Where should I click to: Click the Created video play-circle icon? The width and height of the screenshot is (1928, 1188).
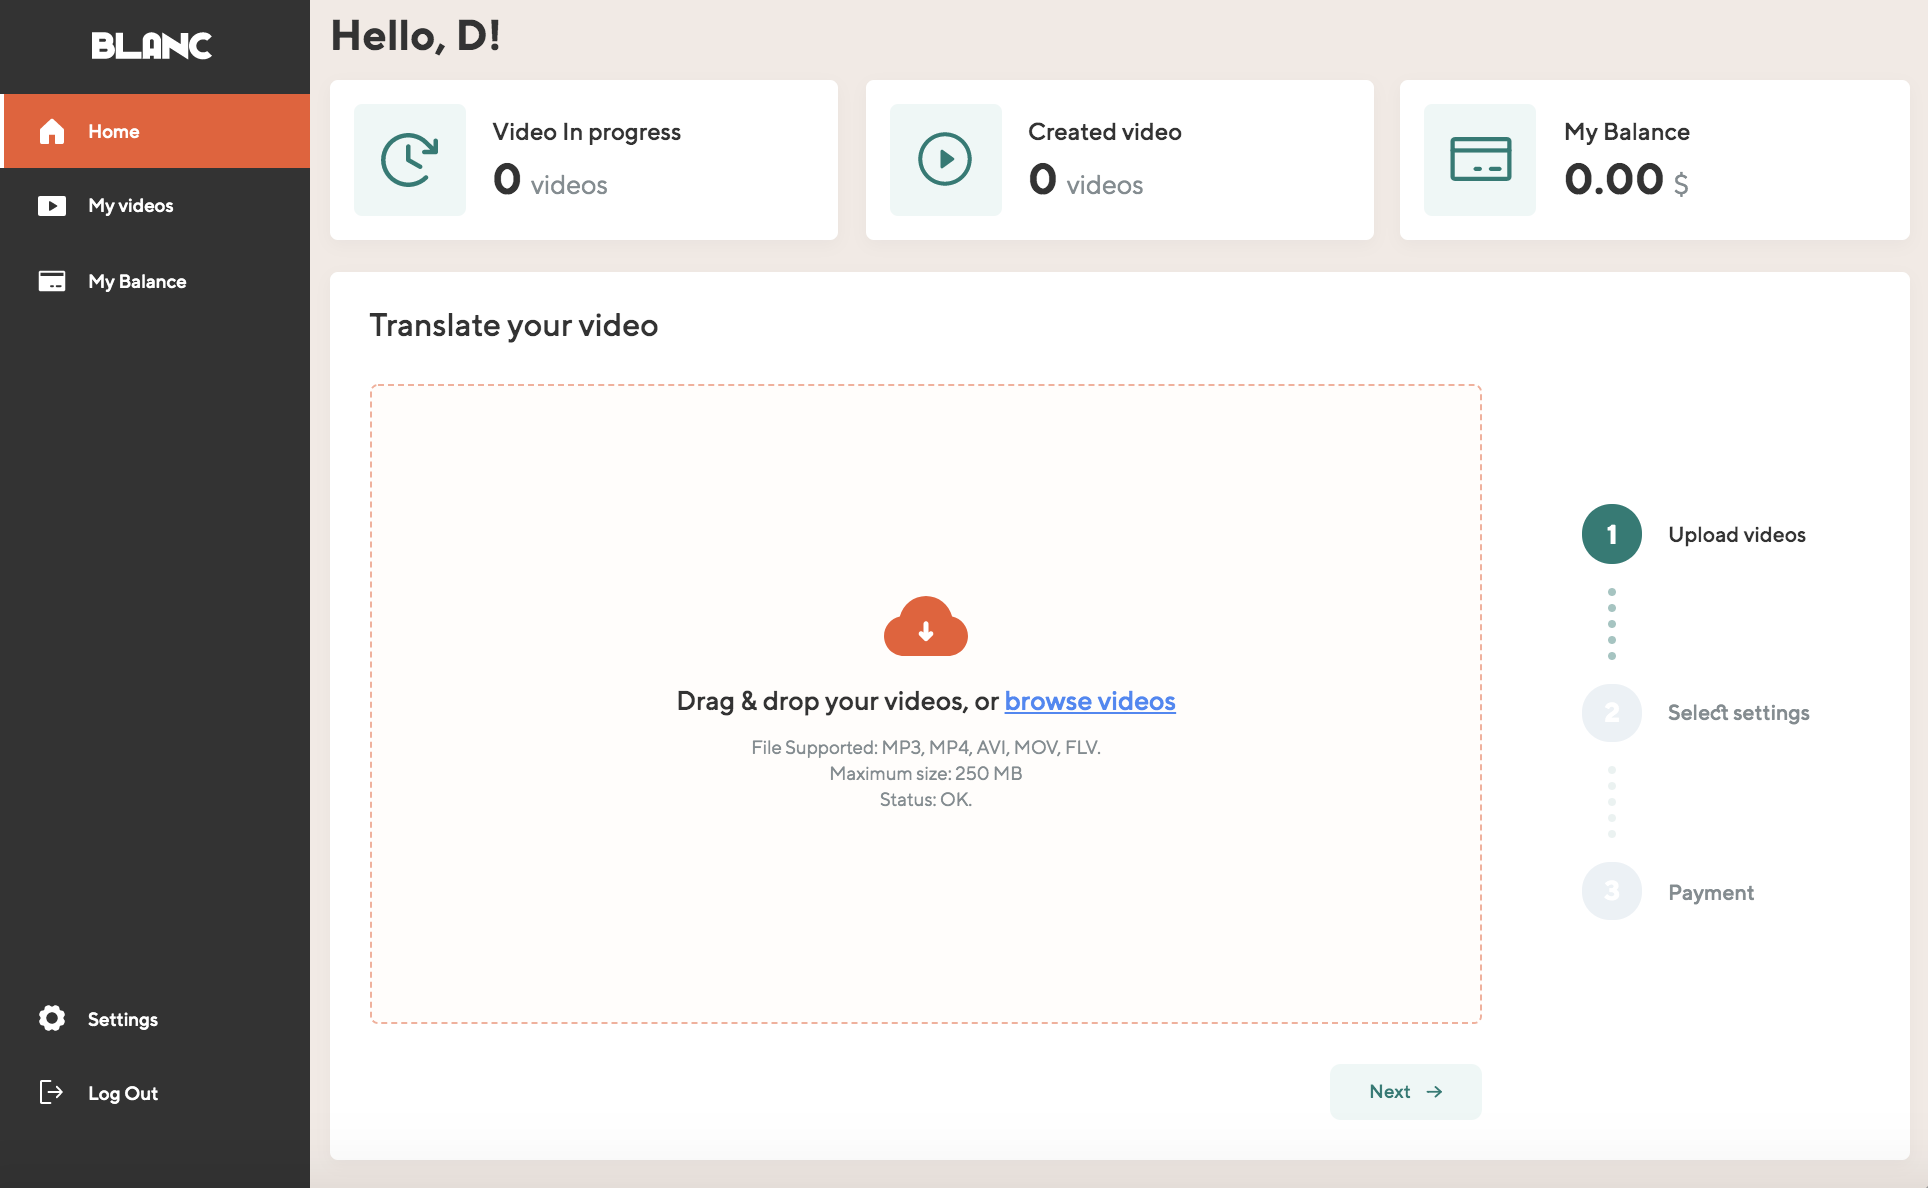click(x=945, y=160)
